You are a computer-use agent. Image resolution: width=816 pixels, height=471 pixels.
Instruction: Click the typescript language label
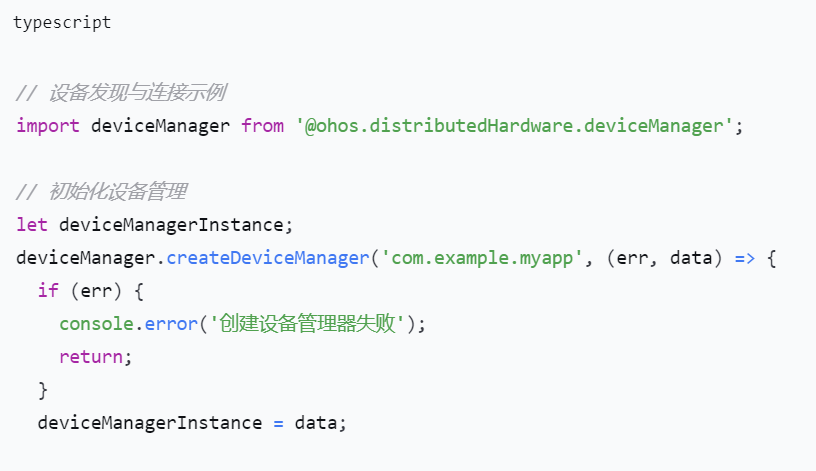(62, 23)
